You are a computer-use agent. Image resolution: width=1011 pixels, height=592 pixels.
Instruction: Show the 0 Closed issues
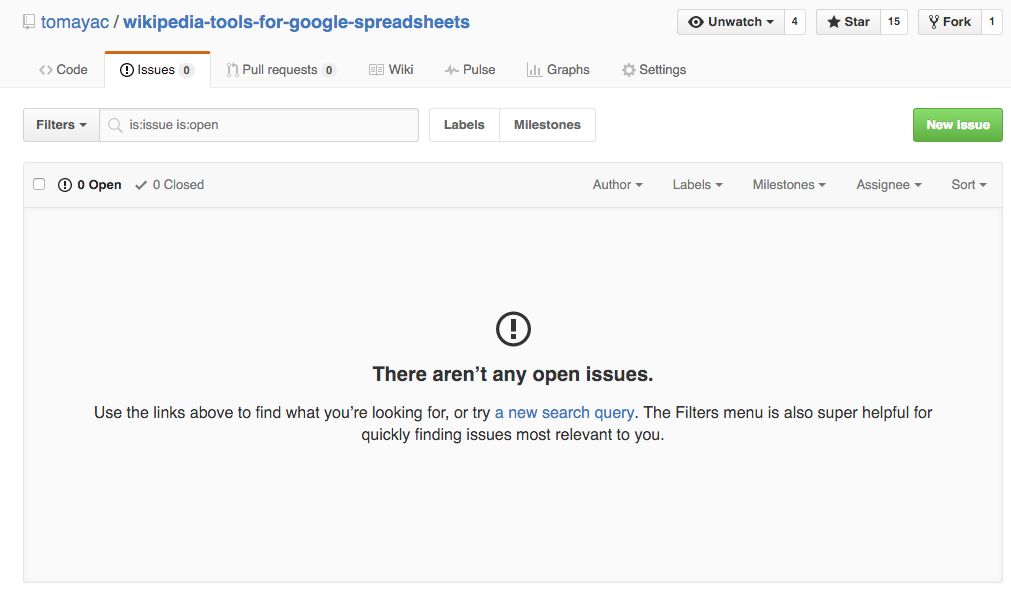169,185
